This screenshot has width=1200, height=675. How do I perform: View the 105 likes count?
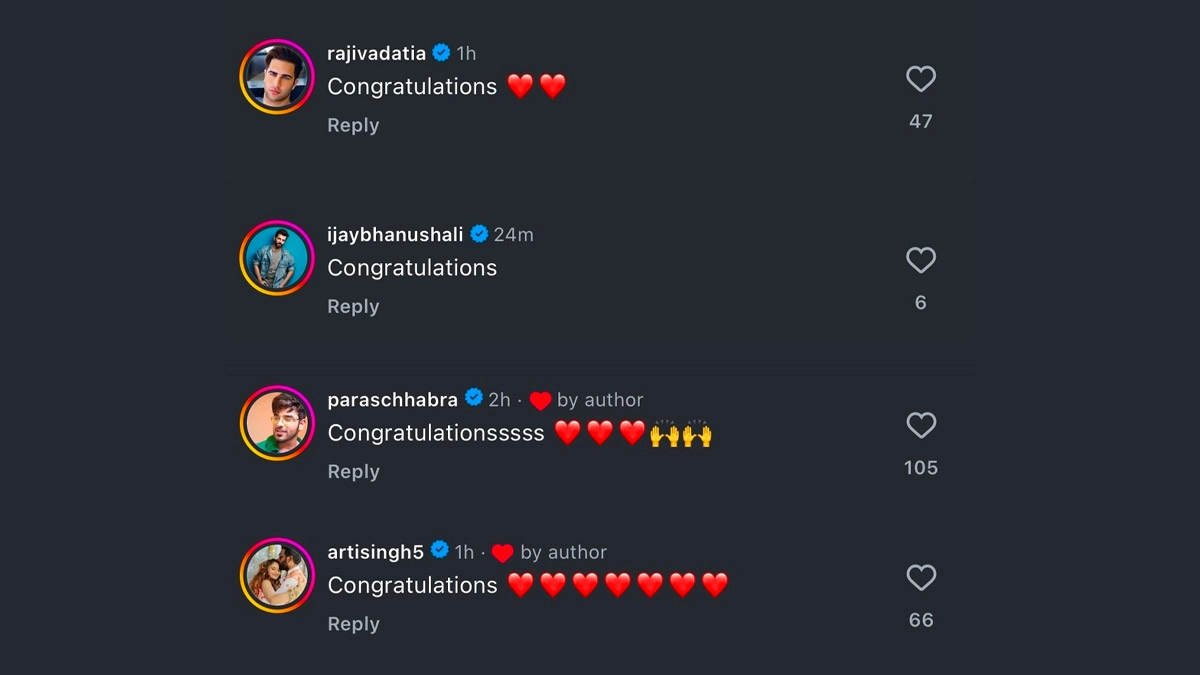pyautogui.click(x=920, y=468)
